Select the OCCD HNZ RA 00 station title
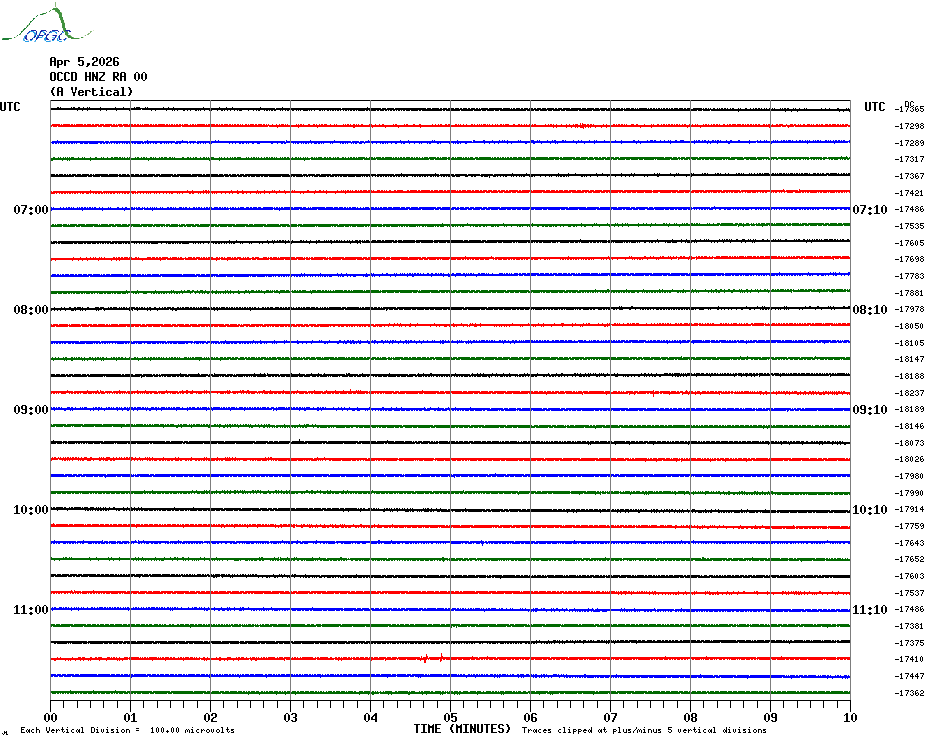 (98, 77)
